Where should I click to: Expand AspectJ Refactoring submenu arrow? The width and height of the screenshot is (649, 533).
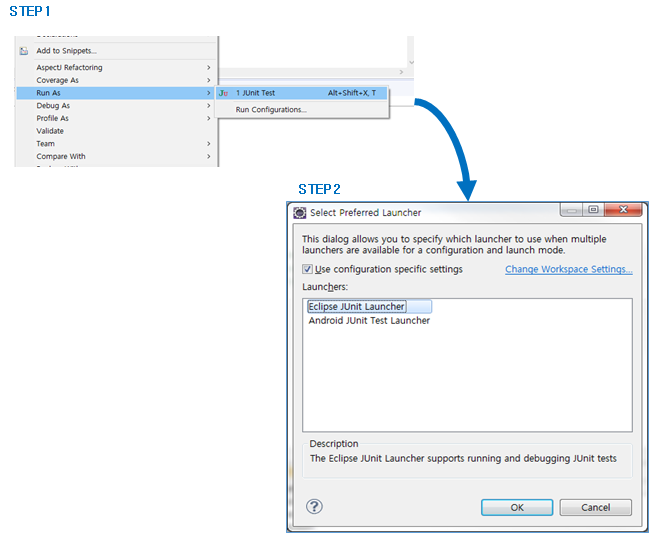(x=209, y=67)
